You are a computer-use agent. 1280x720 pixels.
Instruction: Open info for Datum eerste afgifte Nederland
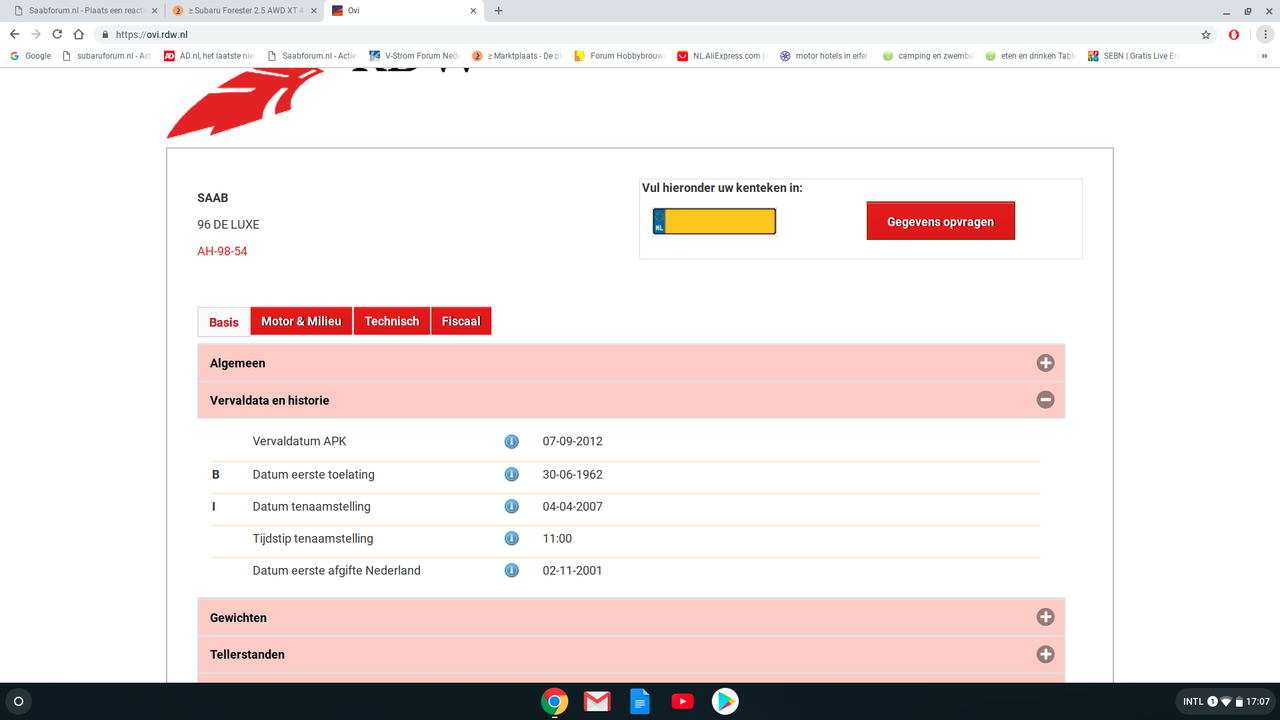(x=511, y=570)
